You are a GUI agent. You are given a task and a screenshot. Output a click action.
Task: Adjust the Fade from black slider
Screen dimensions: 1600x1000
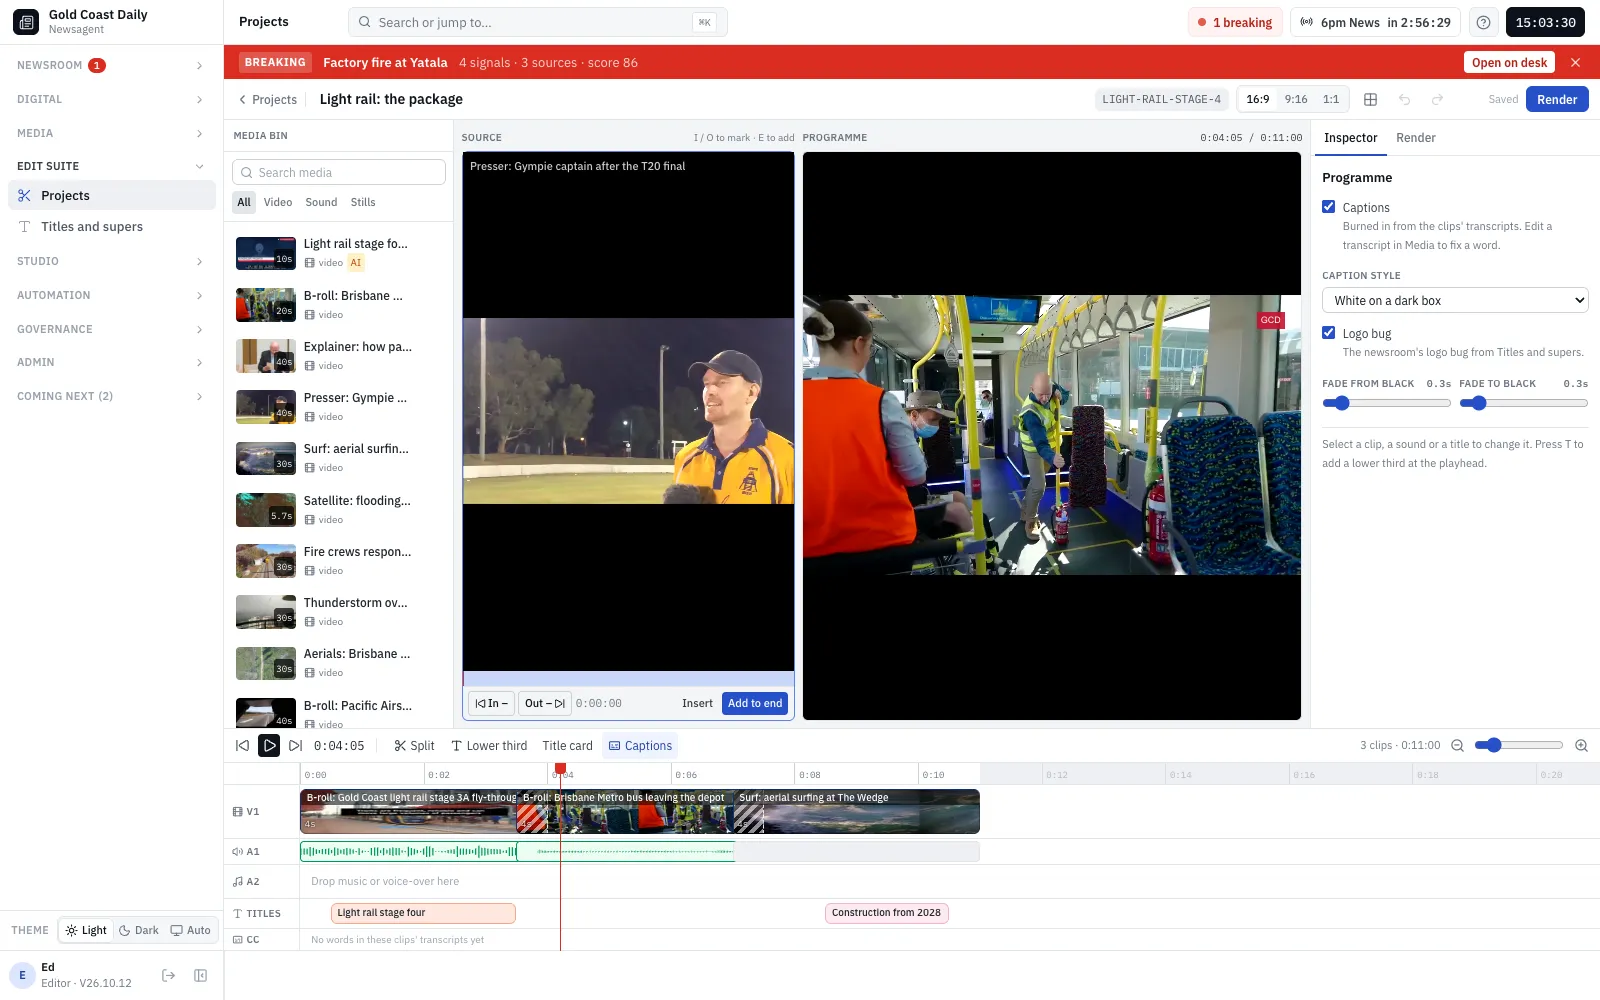(x=1386, y=403)
